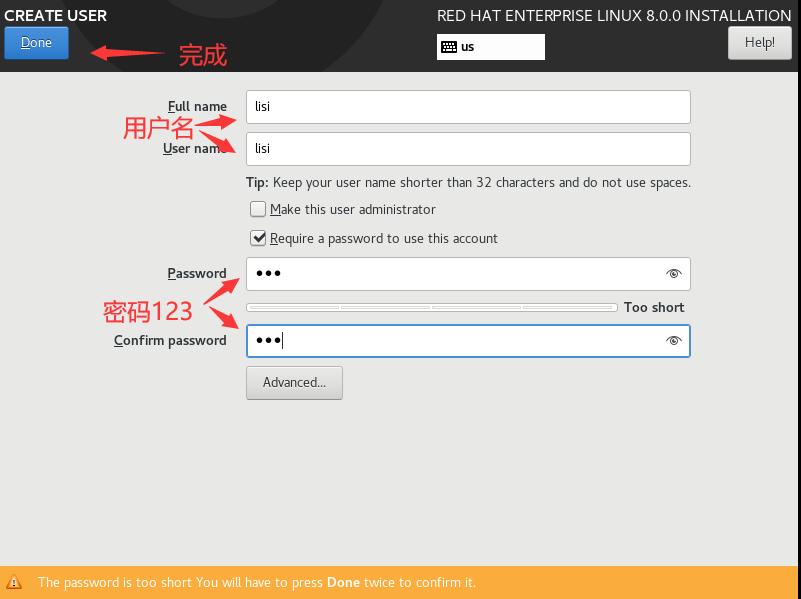Open the Advanced... user settings

point(294,382)
